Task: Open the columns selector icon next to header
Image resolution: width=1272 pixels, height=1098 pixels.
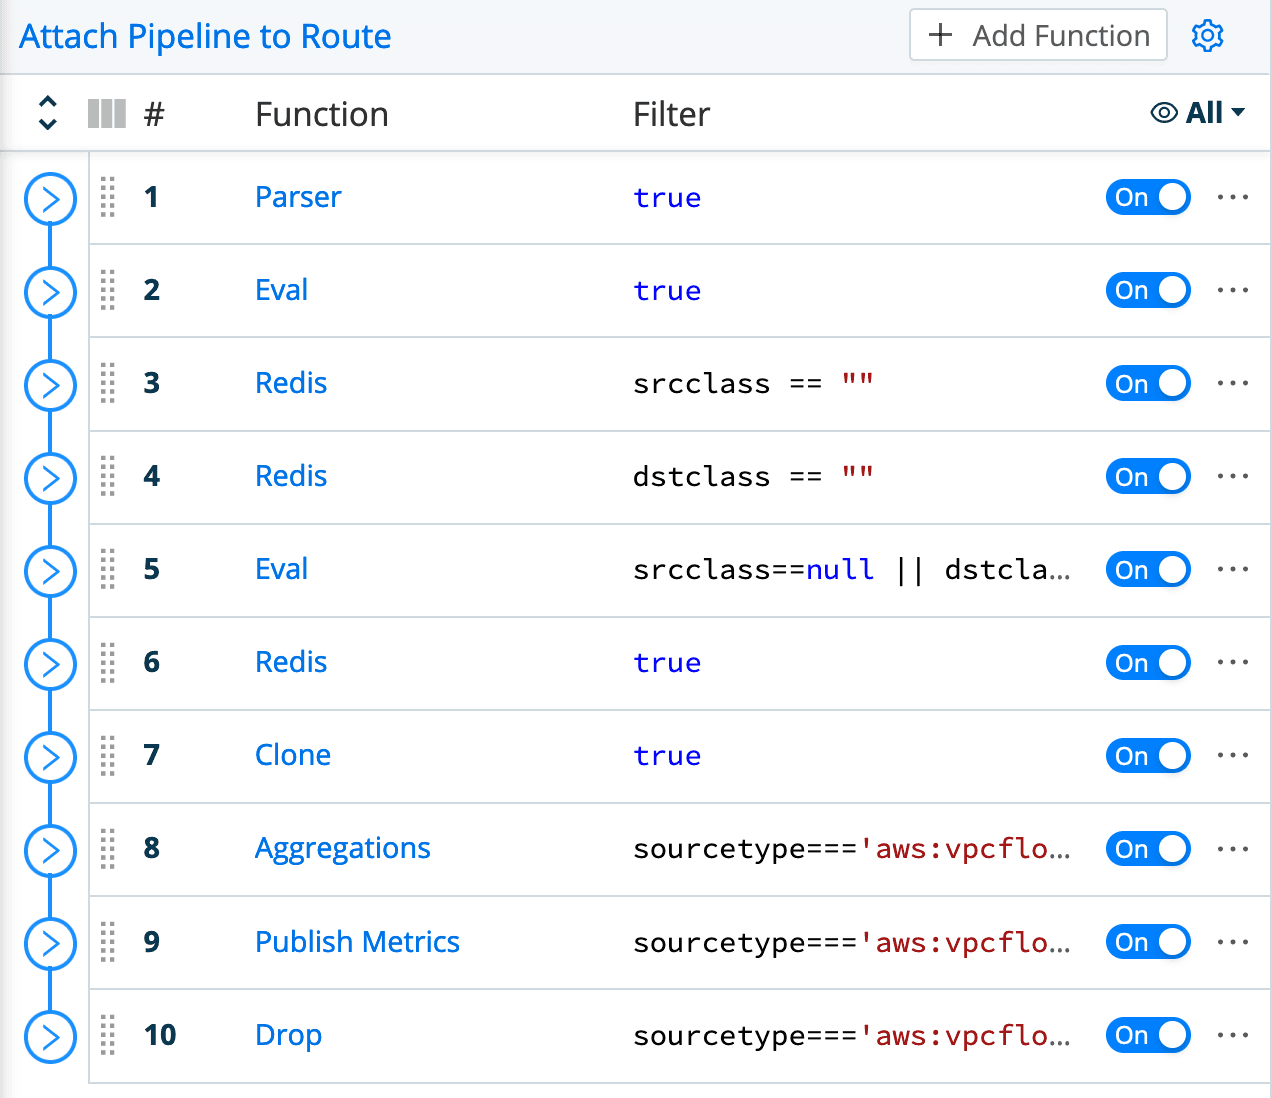Action: click(105, 113)
